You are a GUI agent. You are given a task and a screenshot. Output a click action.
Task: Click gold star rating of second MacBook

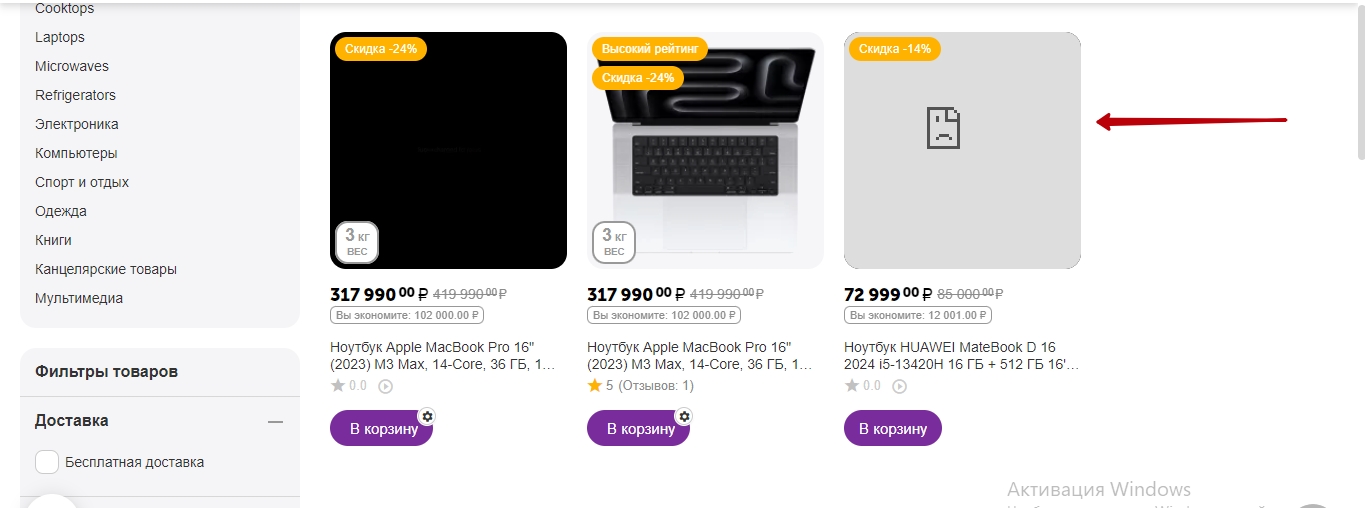click(594, 386)
